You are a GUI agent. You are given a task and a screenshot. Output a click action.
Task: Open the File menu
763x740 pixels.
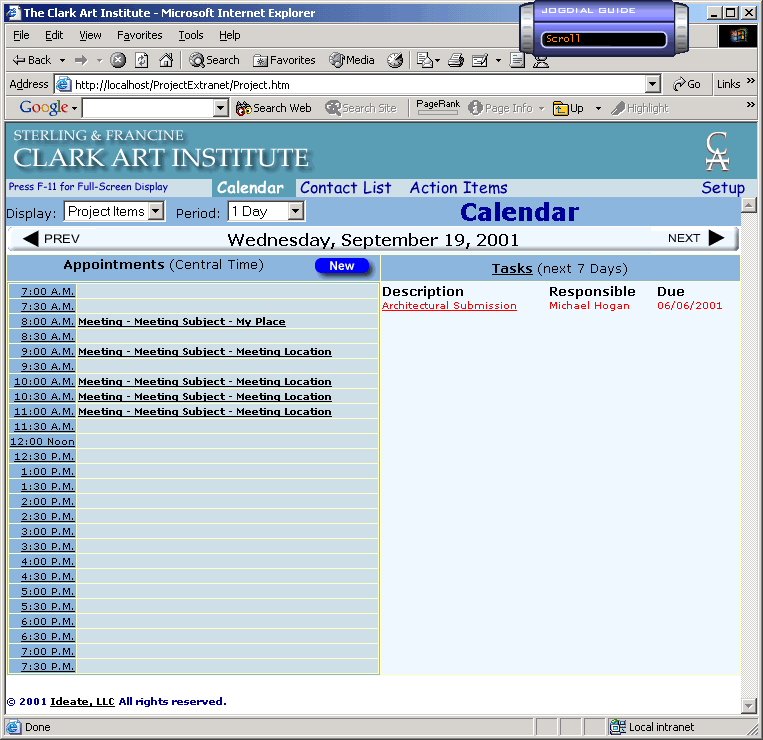(21, 35)
